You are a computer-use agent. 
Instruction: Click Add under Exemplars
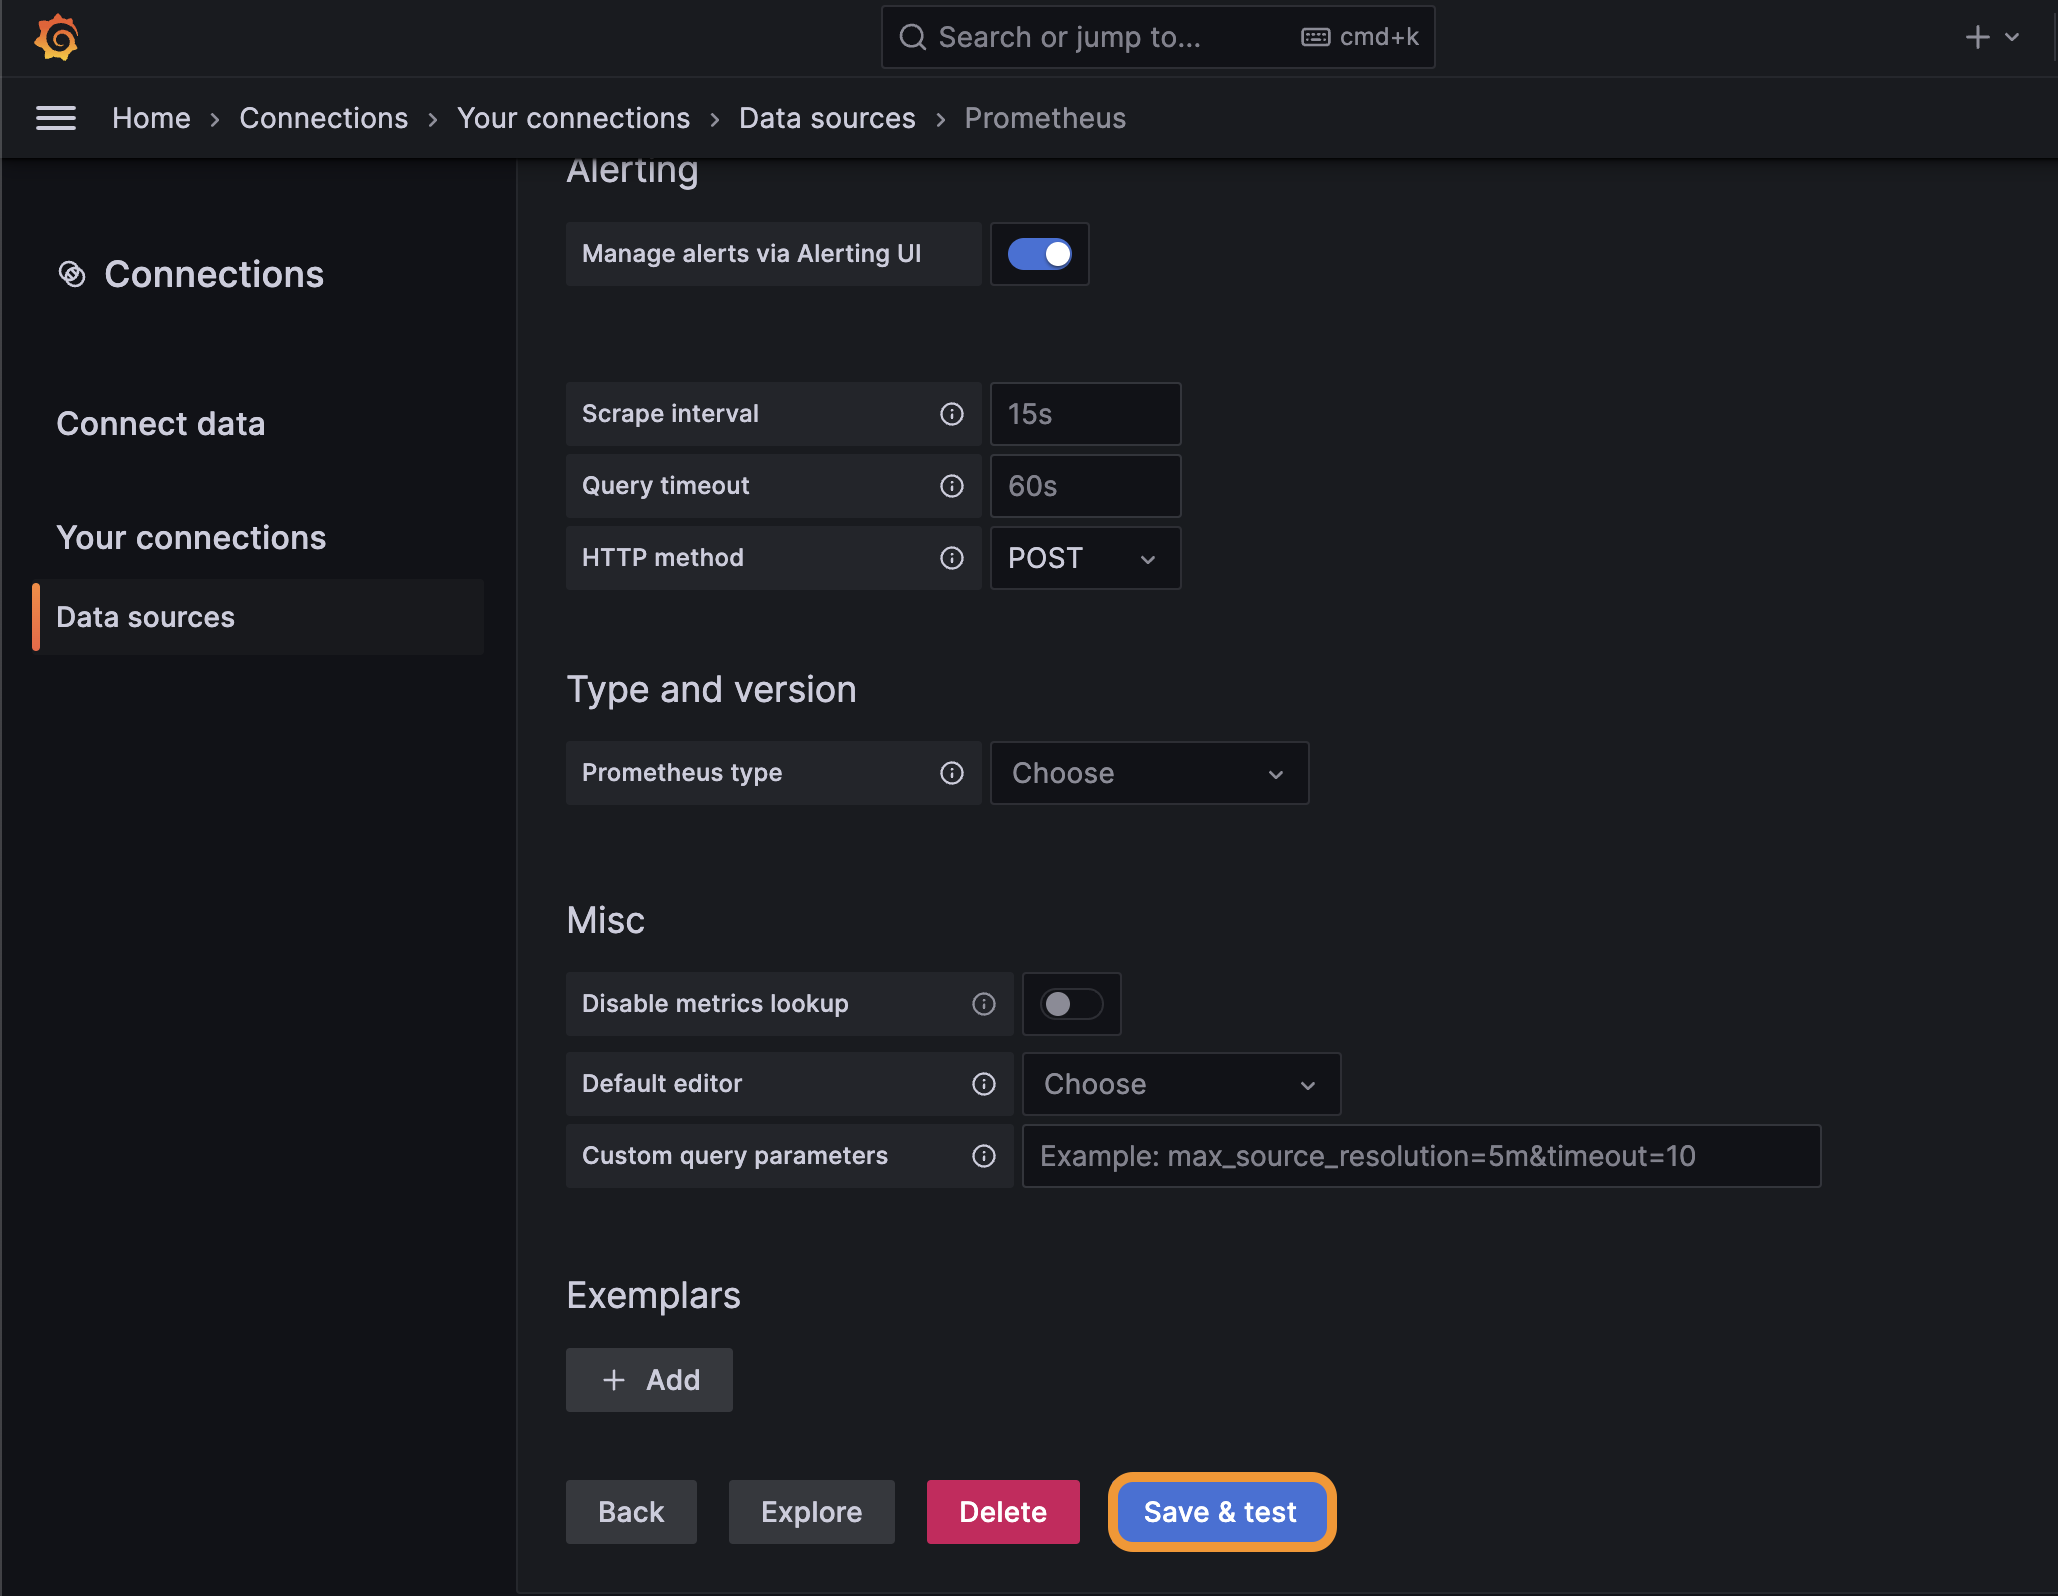(x=649, y=1380)
